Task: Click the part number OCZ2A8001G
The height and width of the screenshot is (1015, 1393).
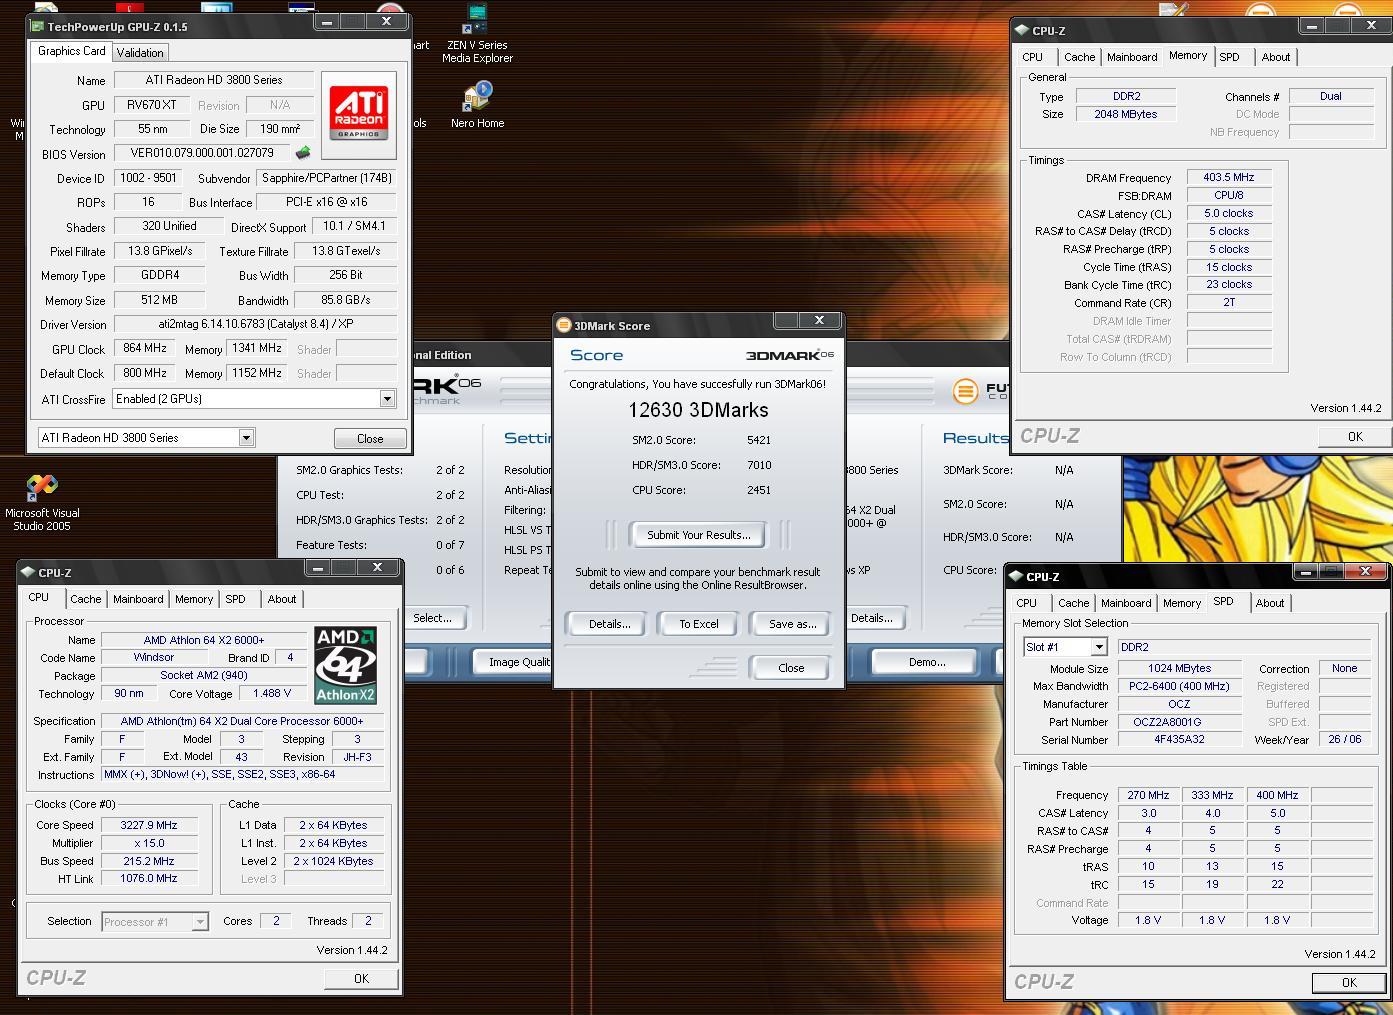Action: click(1179, 722)
